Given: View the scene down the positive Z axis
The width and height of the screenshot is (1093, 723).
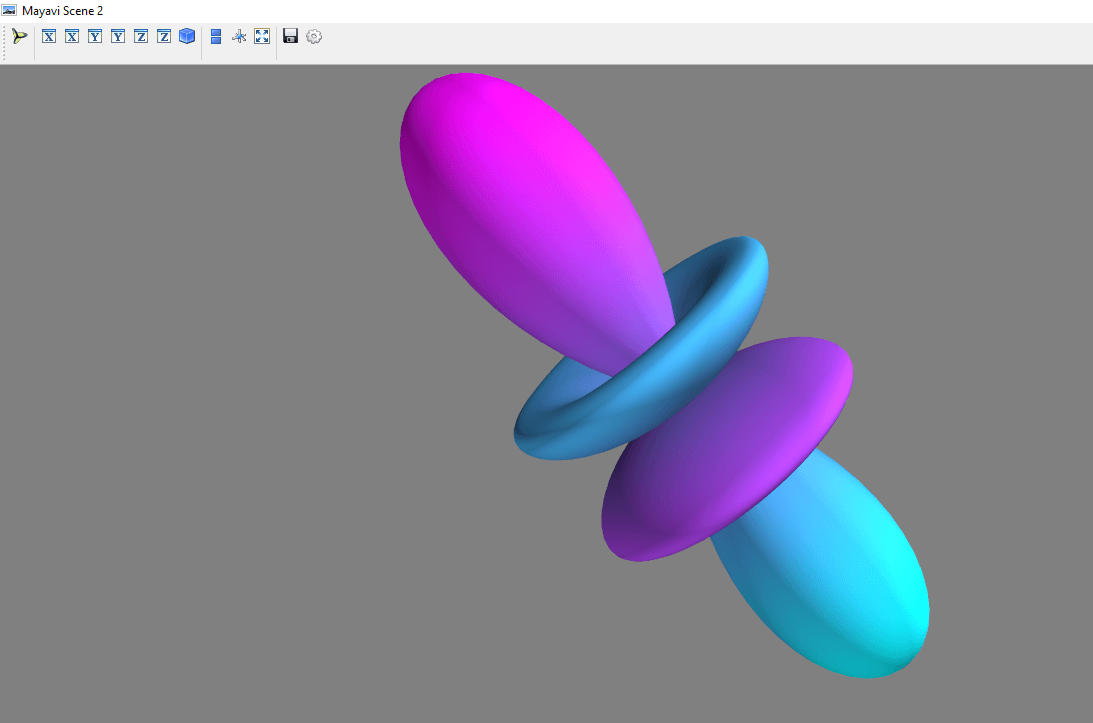Looking at the screenshot, I should (140, 36).
